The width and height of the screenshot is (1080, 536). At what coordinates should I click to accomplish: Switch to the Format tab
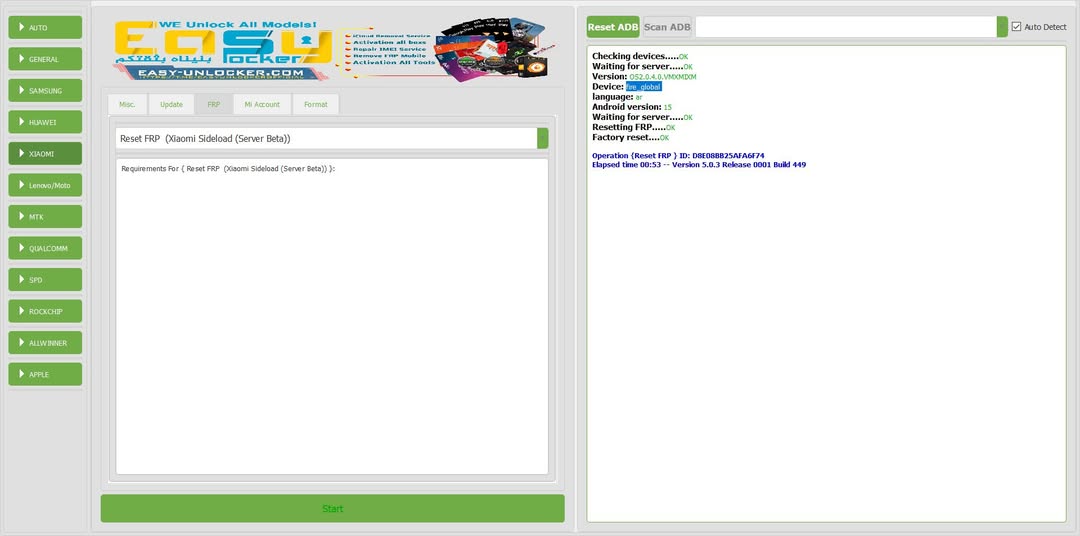click(315, 105)
